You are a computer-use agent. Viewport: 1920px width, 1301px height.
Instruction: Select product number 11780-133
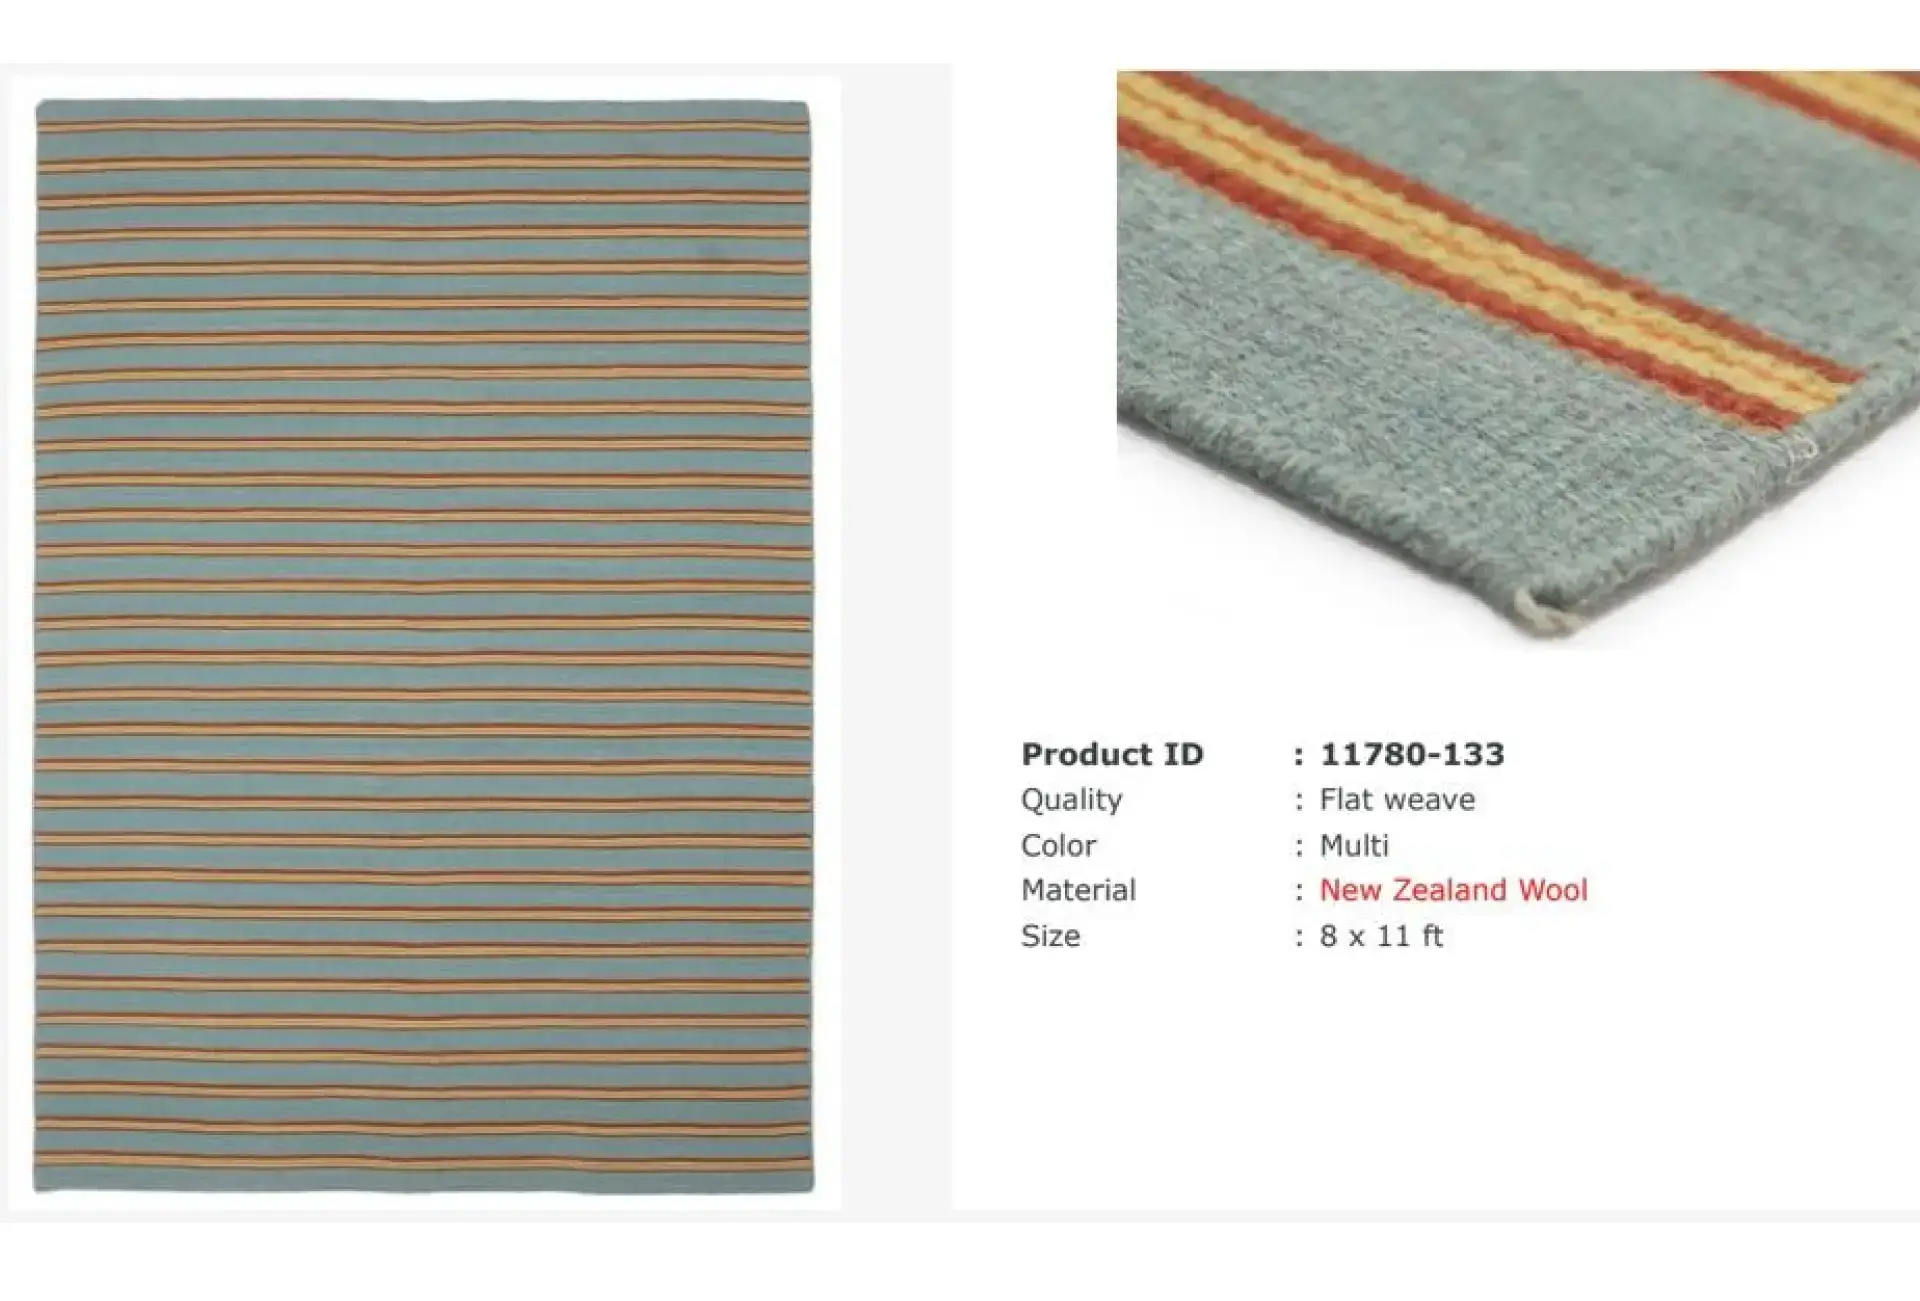[x=1412, y=754]
